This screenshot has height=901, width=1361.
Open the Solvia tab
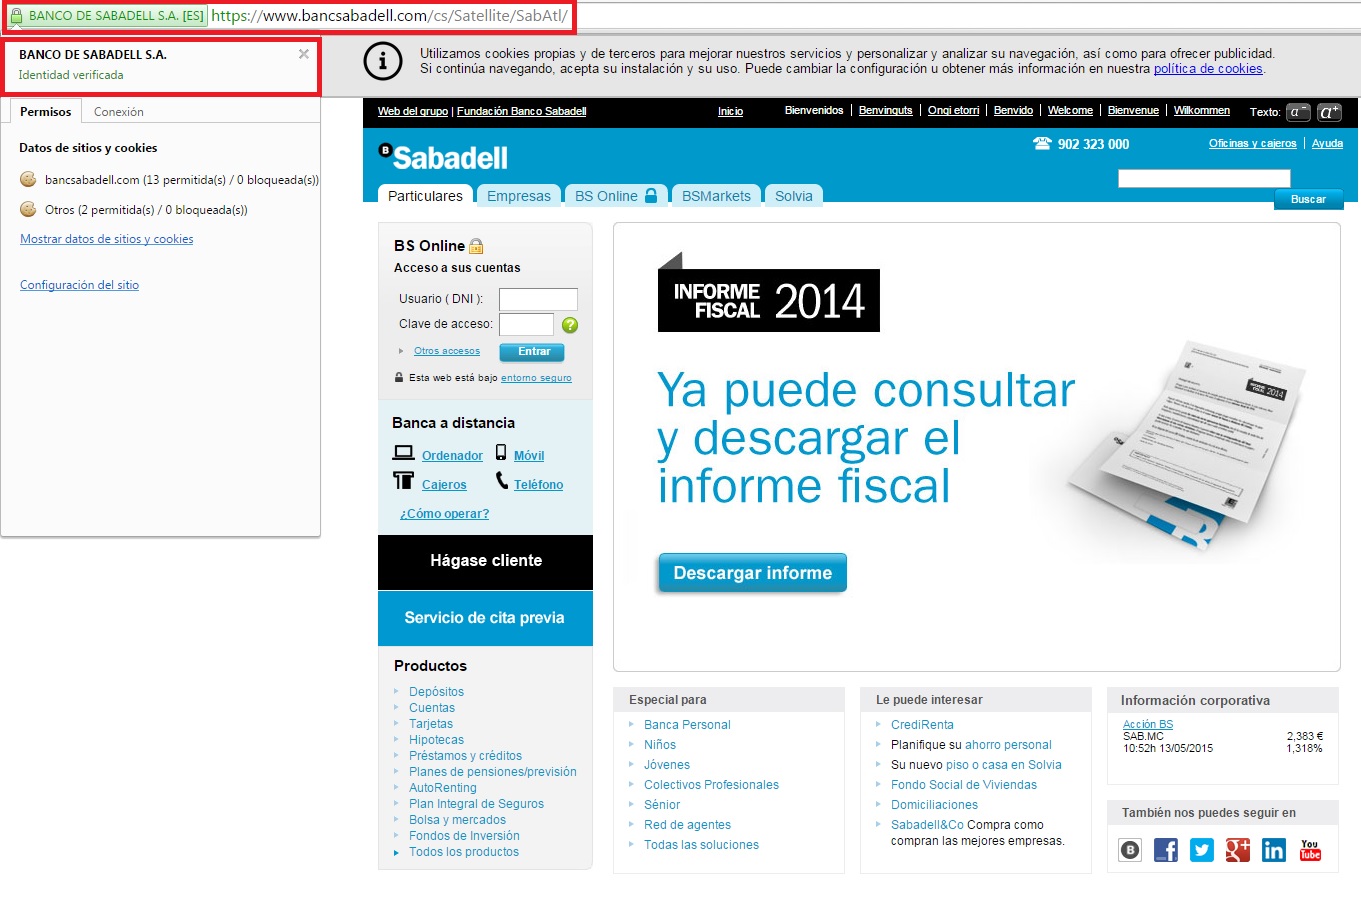click(794, 196)
